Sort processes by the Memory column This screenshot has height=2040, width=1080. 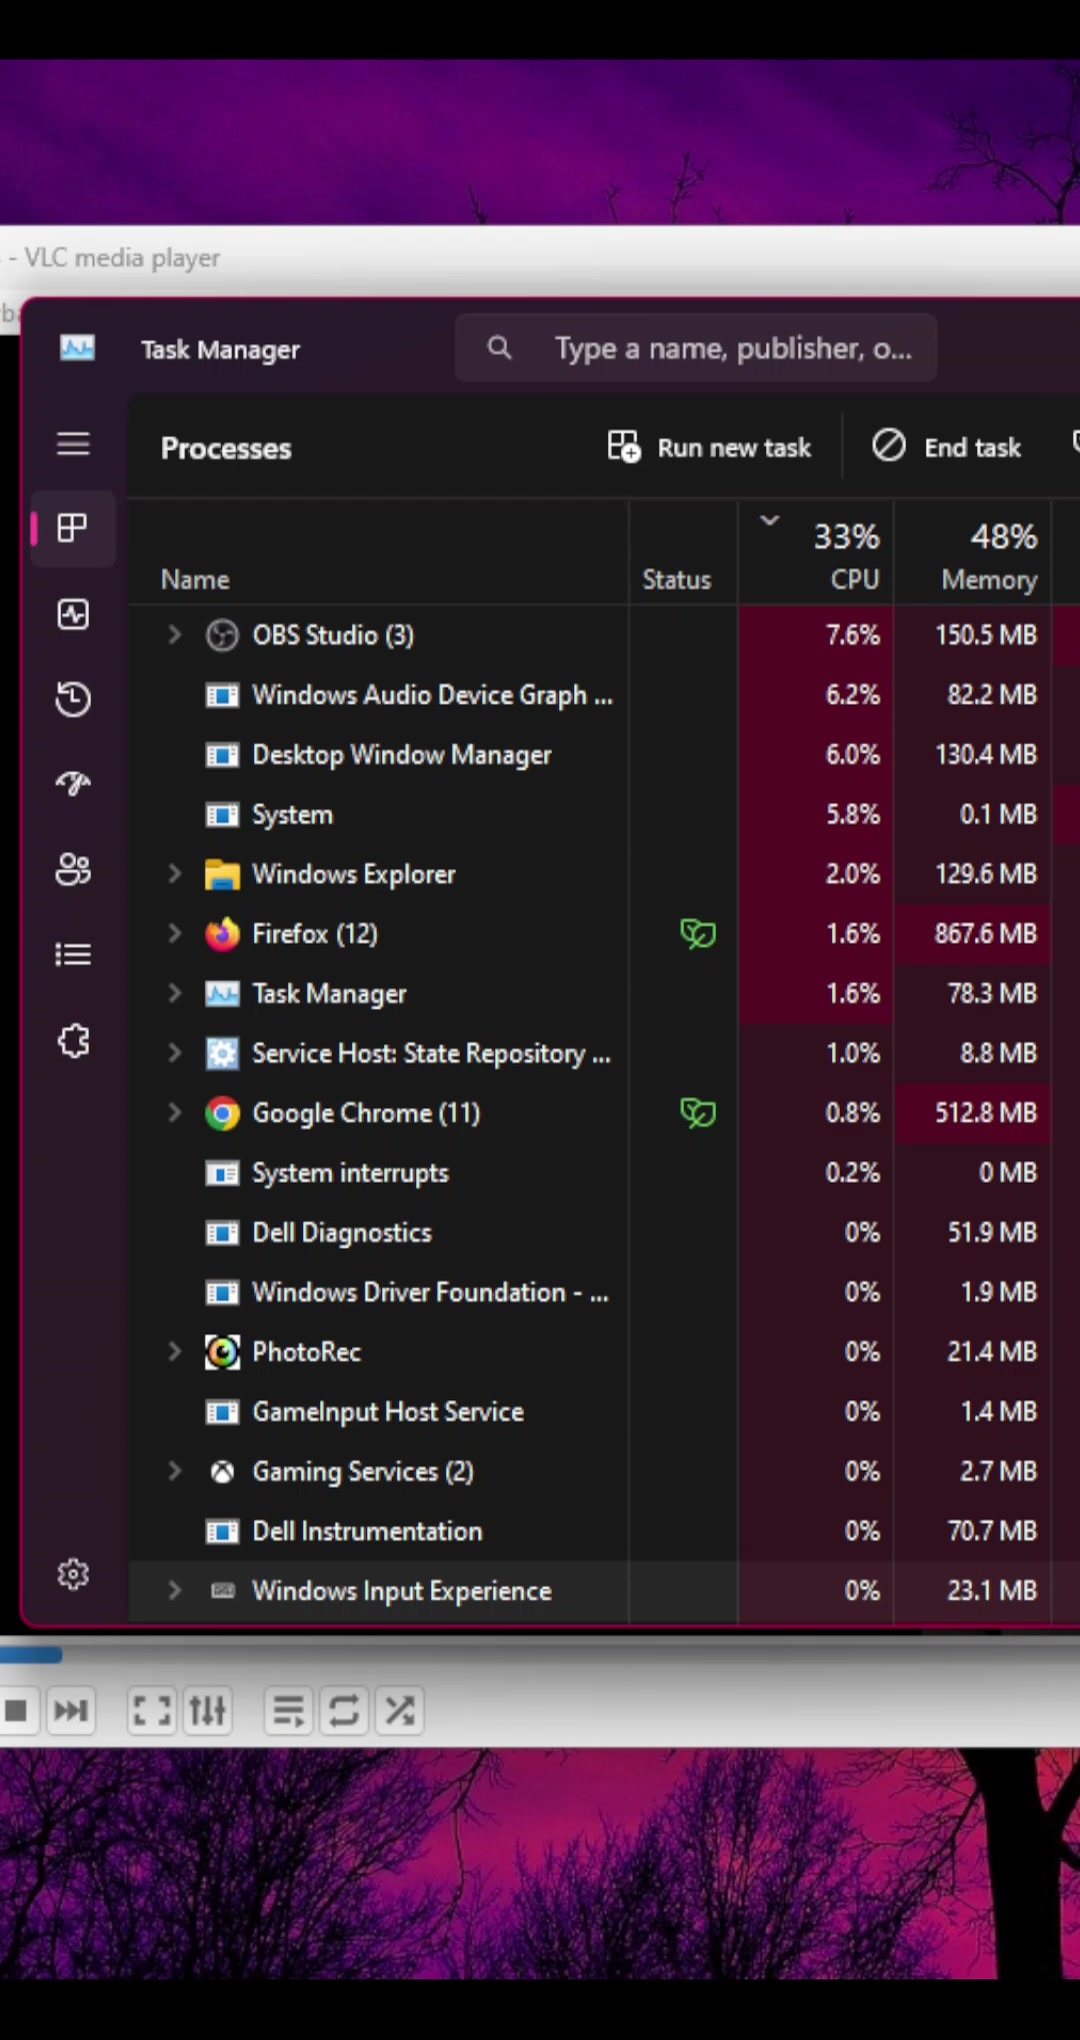(972, 554)
